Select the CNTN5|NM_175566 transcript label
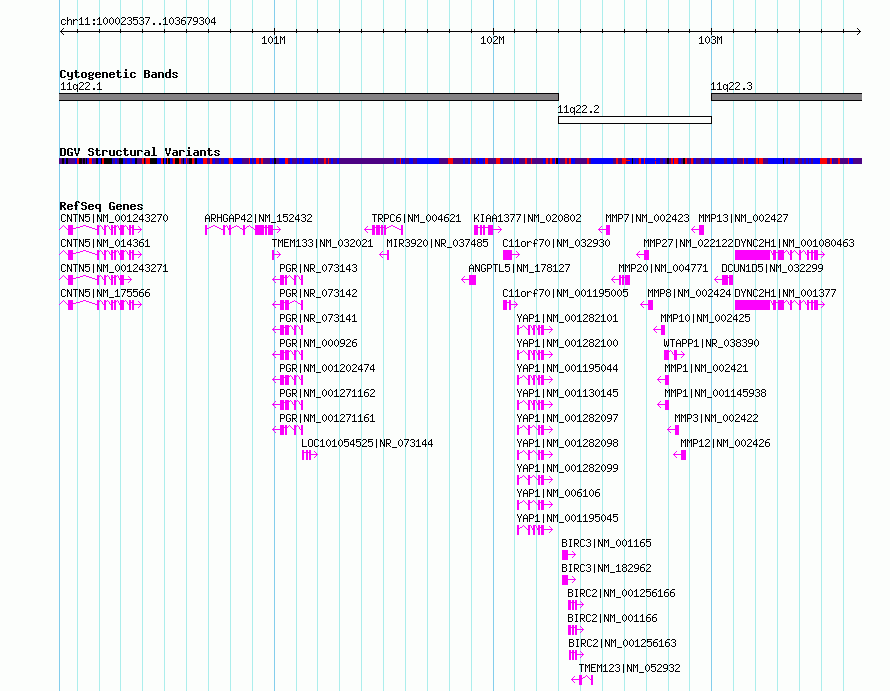The width and height of the screenshot is (890, 691). [105, 293]
